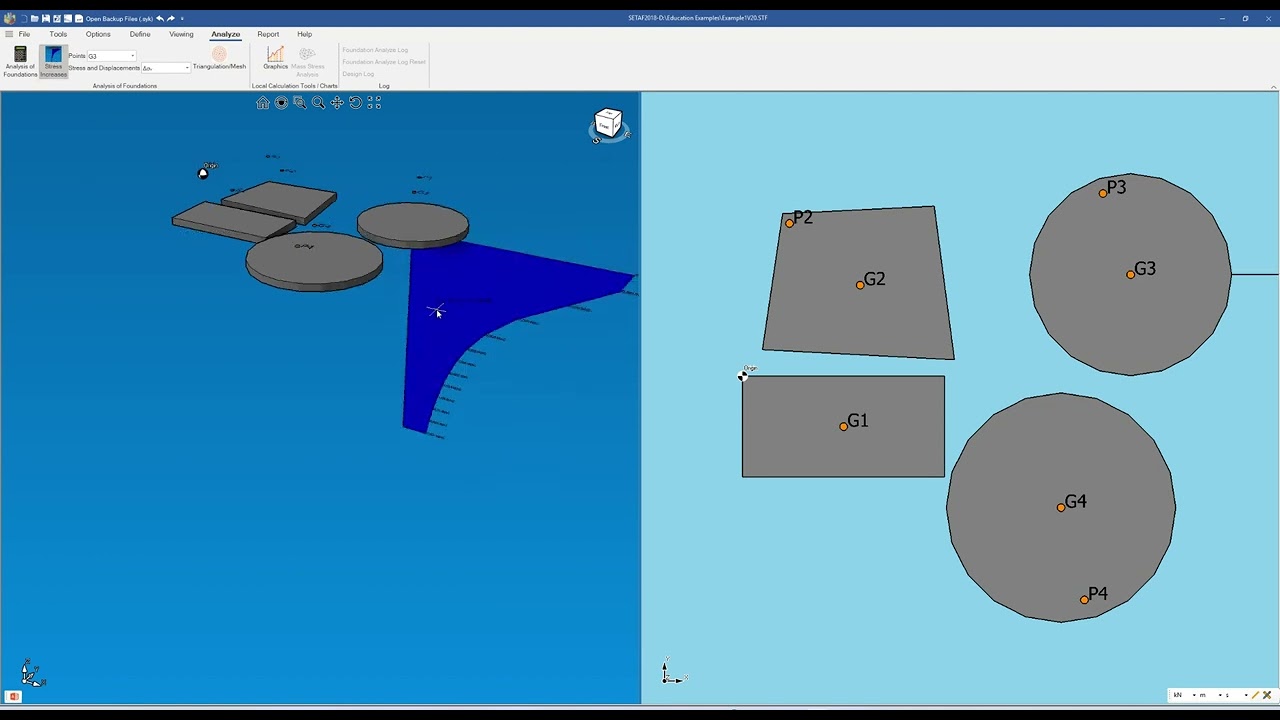Click the save icon in quick access toolbar
The height and width of the screenshot is (720, 1280).
45,18
